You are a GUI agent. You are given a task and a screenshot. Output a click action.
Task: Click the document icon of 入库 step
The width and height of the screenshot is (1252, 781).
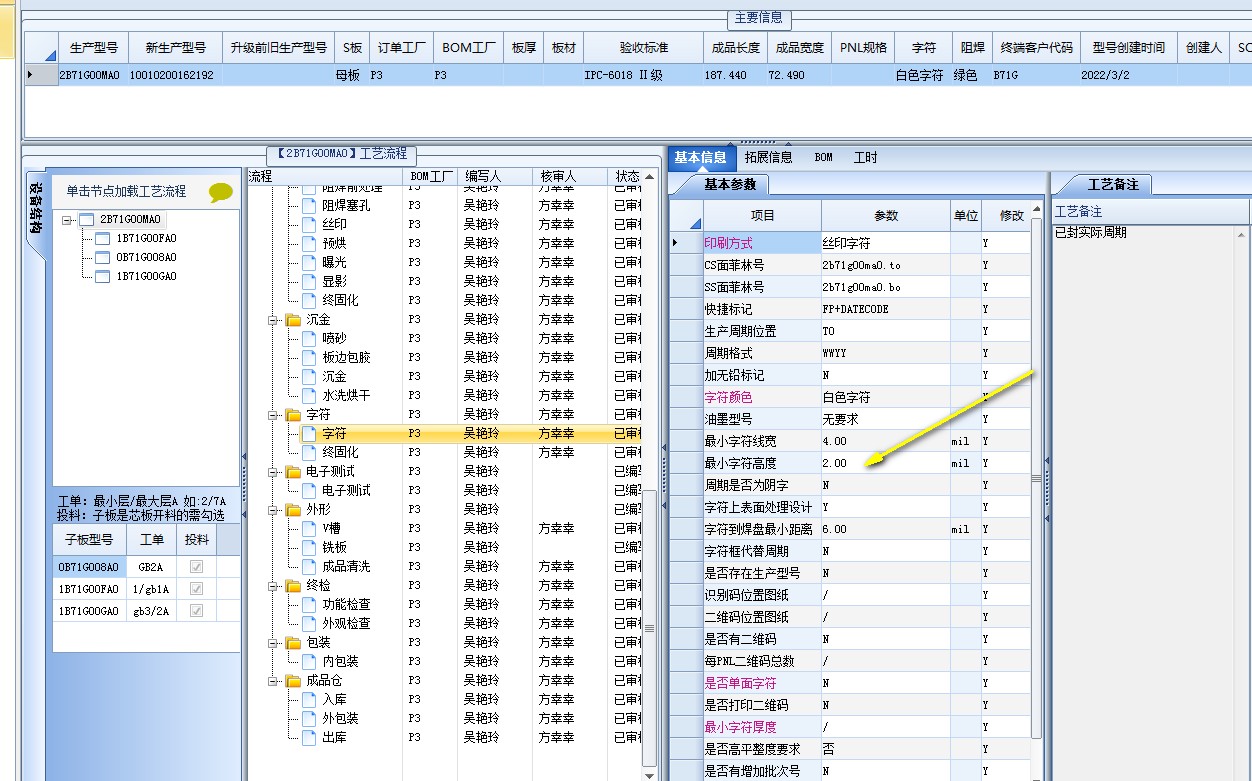[x=309, y=699]
